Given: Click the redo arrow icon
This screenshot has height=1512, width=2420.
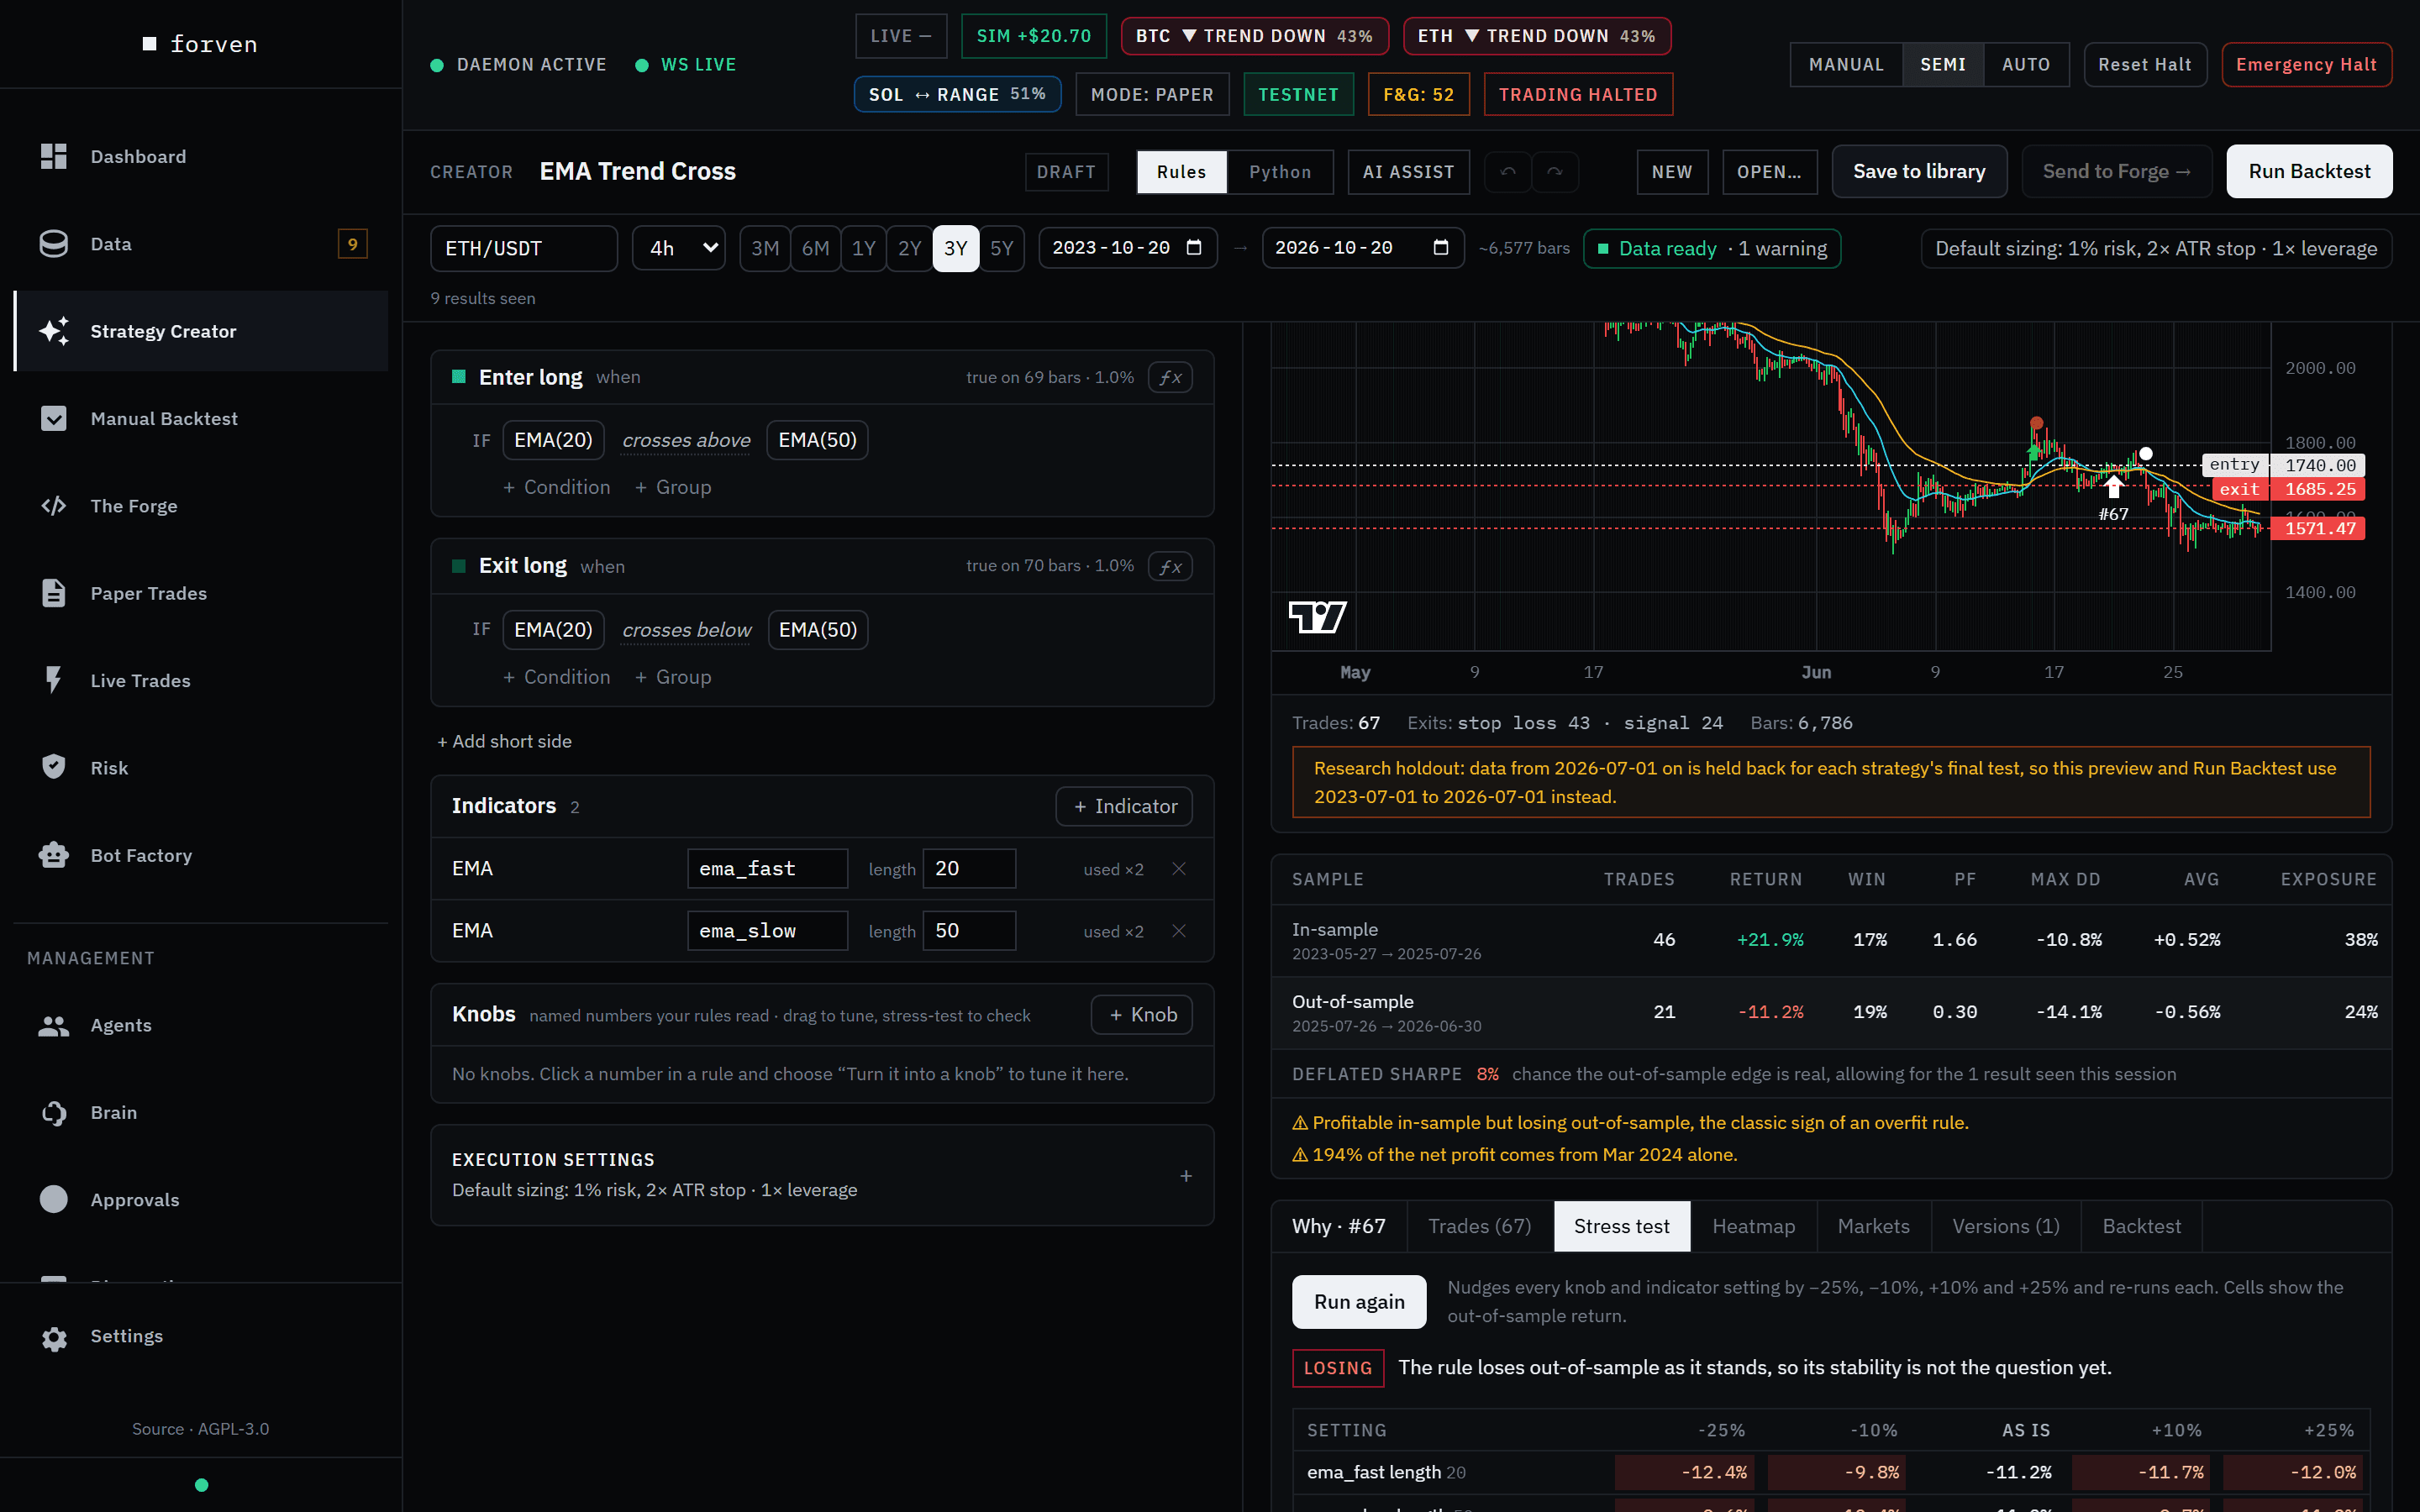Looking at the screenshot, I should (x=1555, y=172).
